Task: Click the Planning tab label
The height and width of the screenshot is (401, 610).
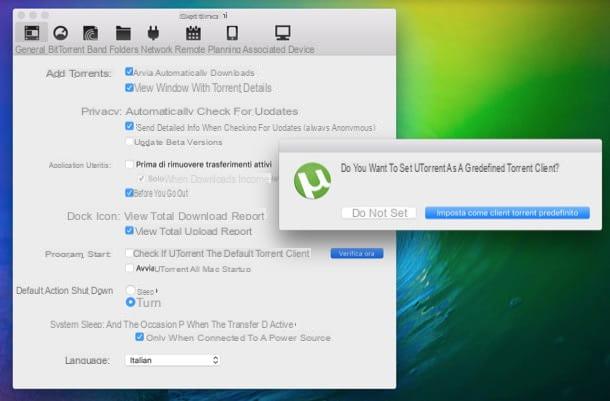Action: click(224, 49)
